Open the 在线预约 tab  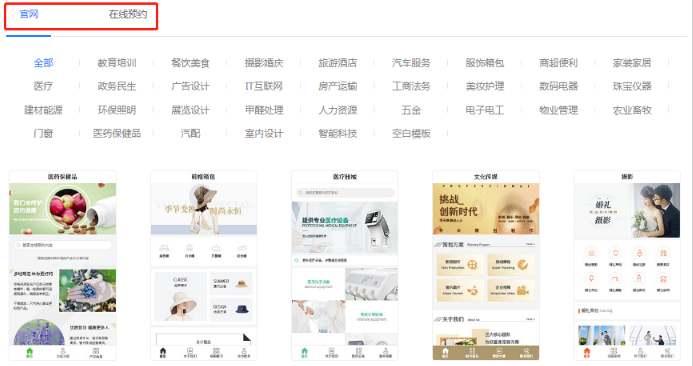point(128,14)
